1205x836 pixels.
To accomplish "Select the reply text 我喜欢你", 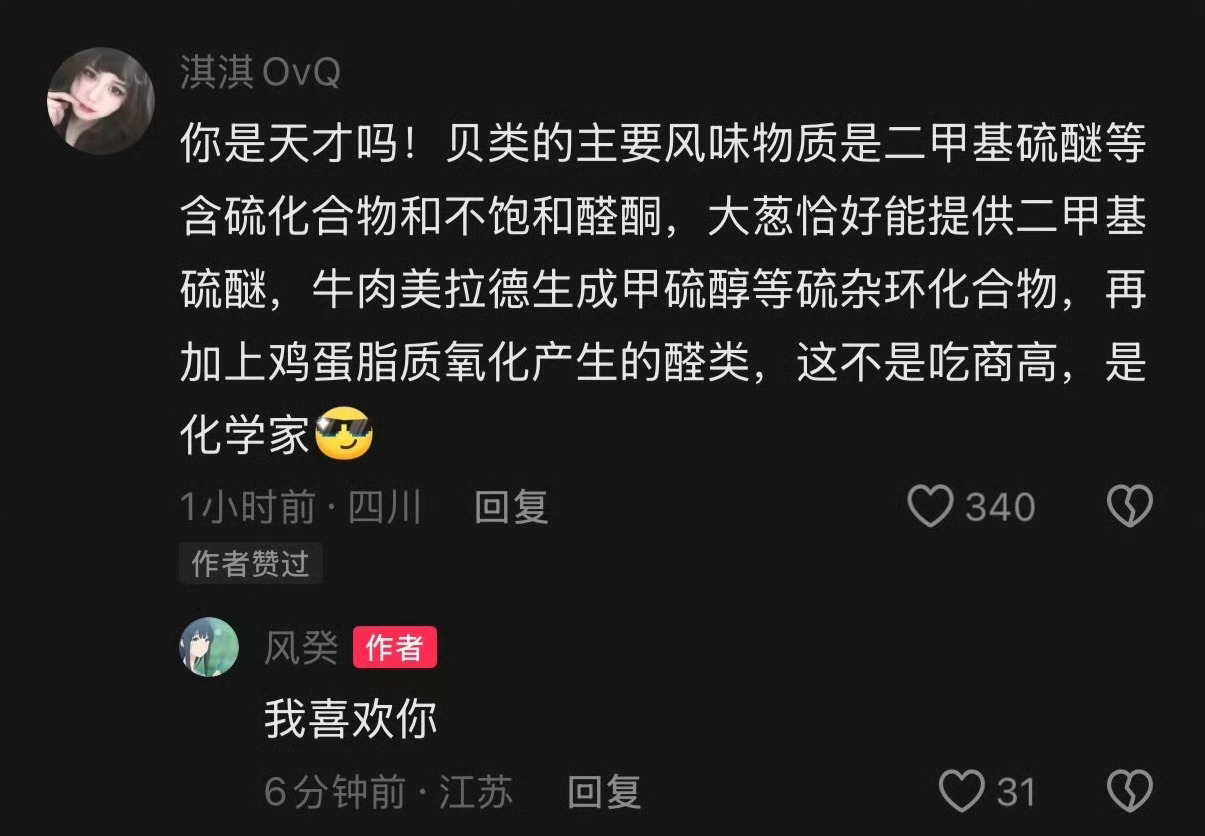I will click(x=351, y=719).
